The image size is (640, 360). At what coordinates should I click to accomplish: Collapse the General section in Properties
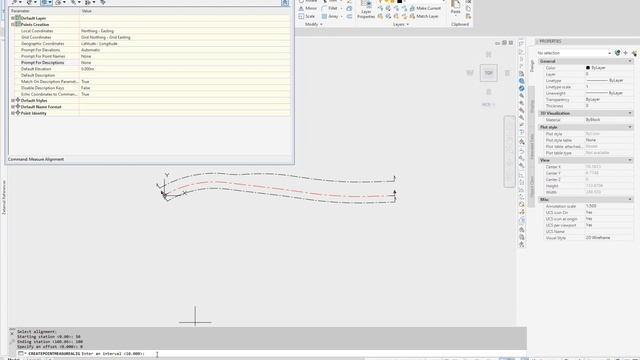pos(630,61)
